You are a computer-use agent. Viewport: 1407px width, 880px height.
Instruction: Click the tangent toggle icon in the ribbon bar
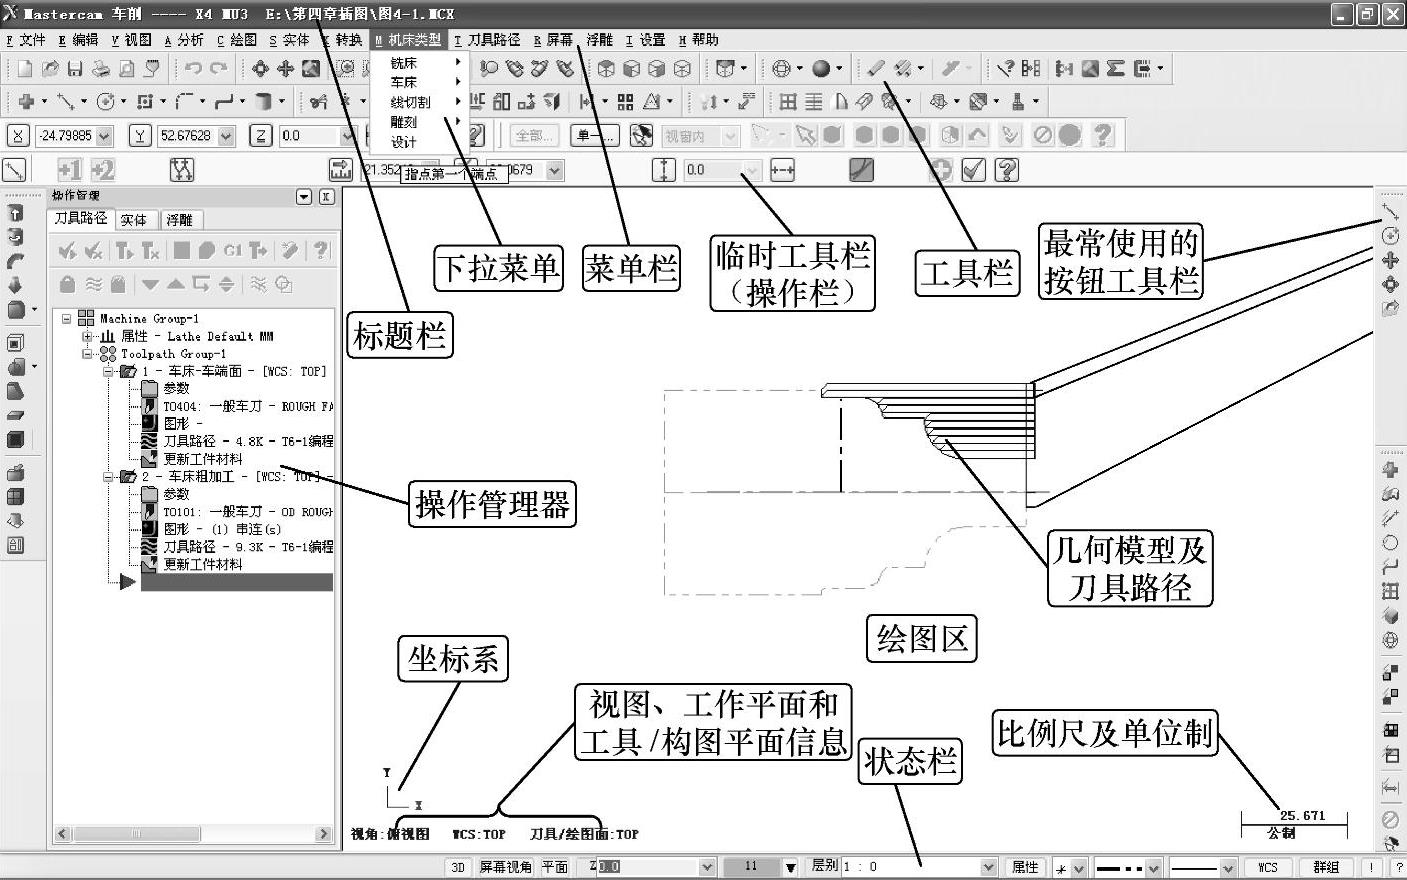coord(861,170)
